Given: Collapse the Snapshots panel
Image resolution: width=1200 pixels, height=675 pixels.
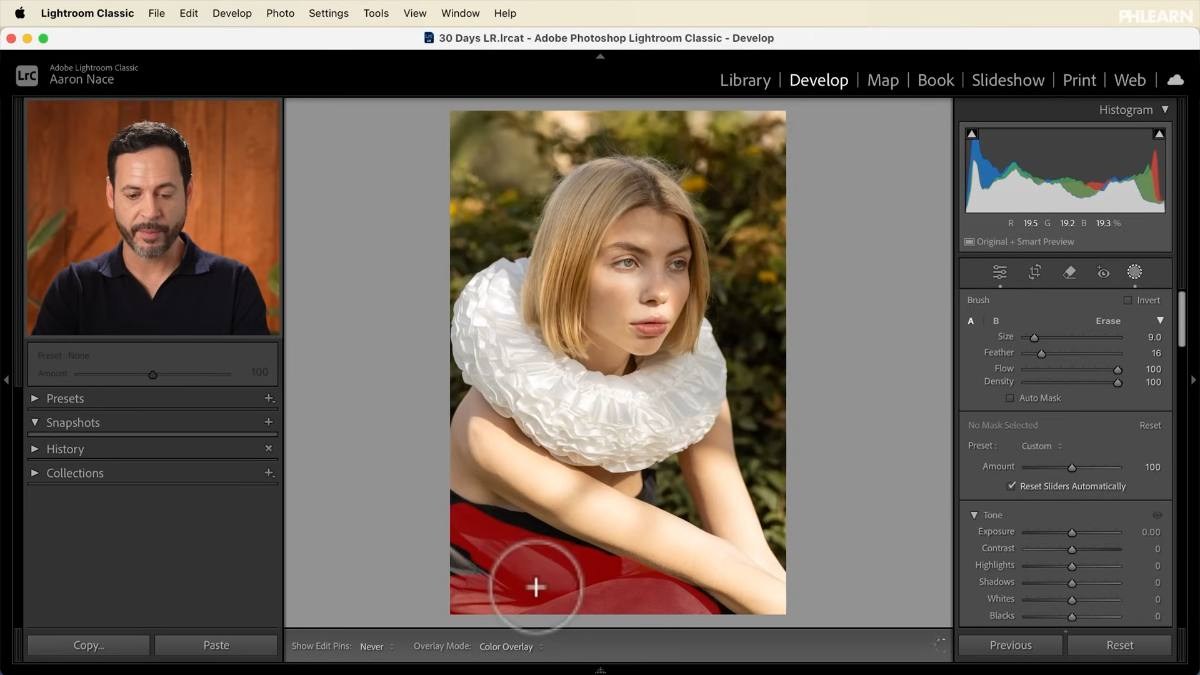Looking at the screenshot, I should tap(35, 422).
